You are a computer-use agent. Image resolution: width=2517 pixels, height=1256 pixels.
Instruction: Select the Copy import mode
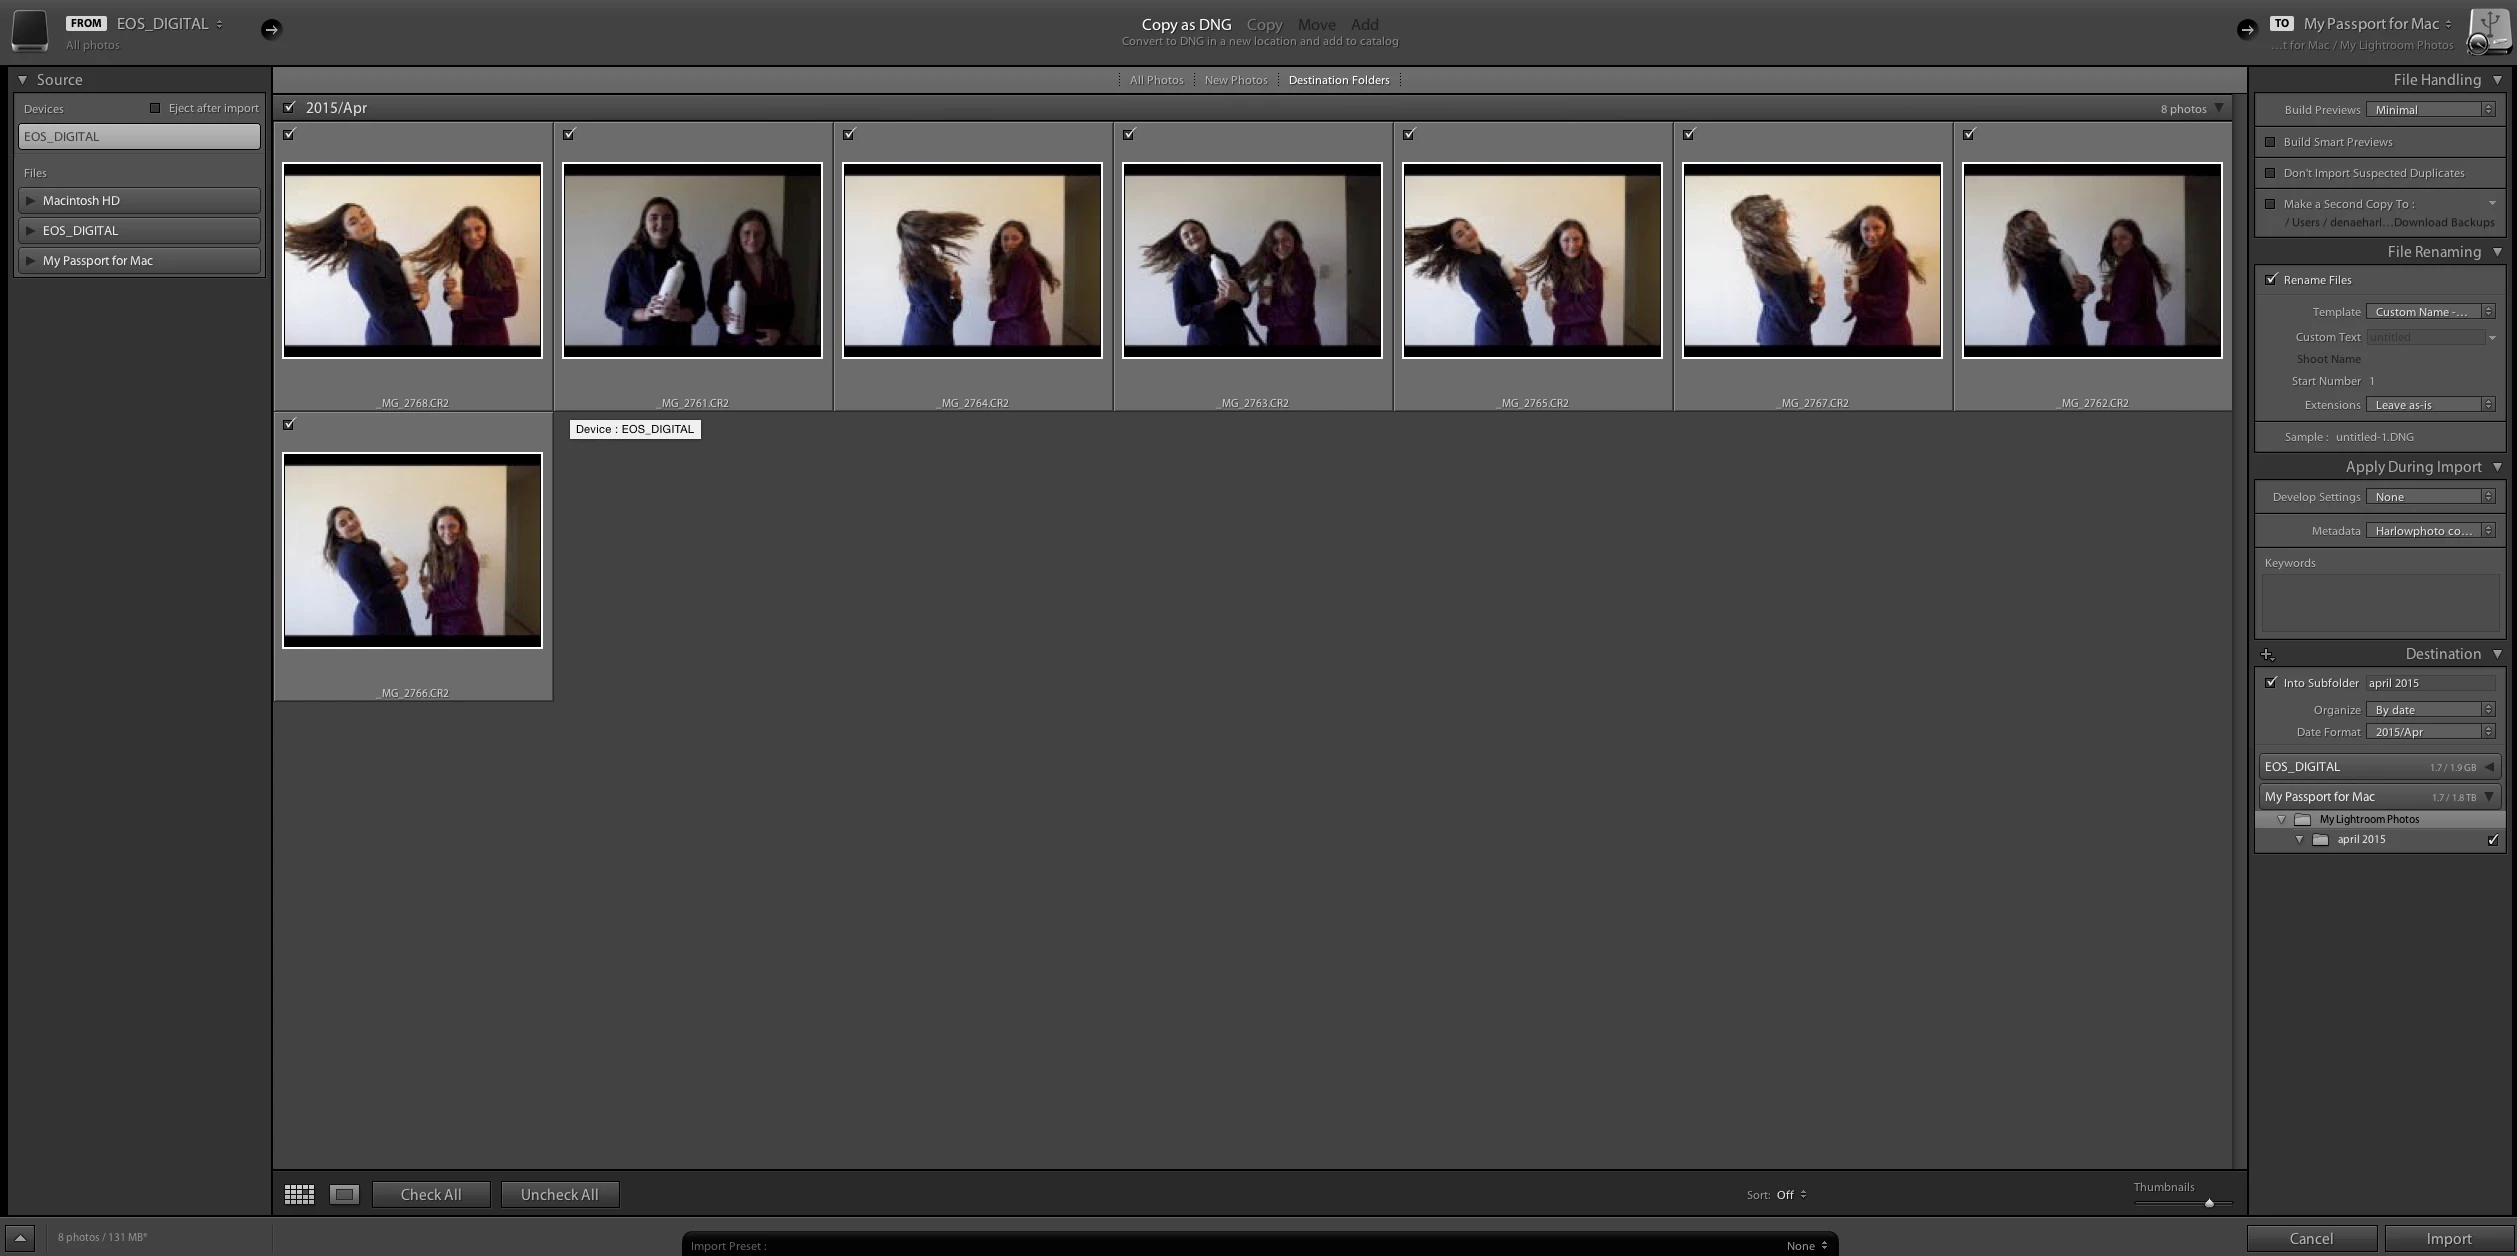[1264, 24]
